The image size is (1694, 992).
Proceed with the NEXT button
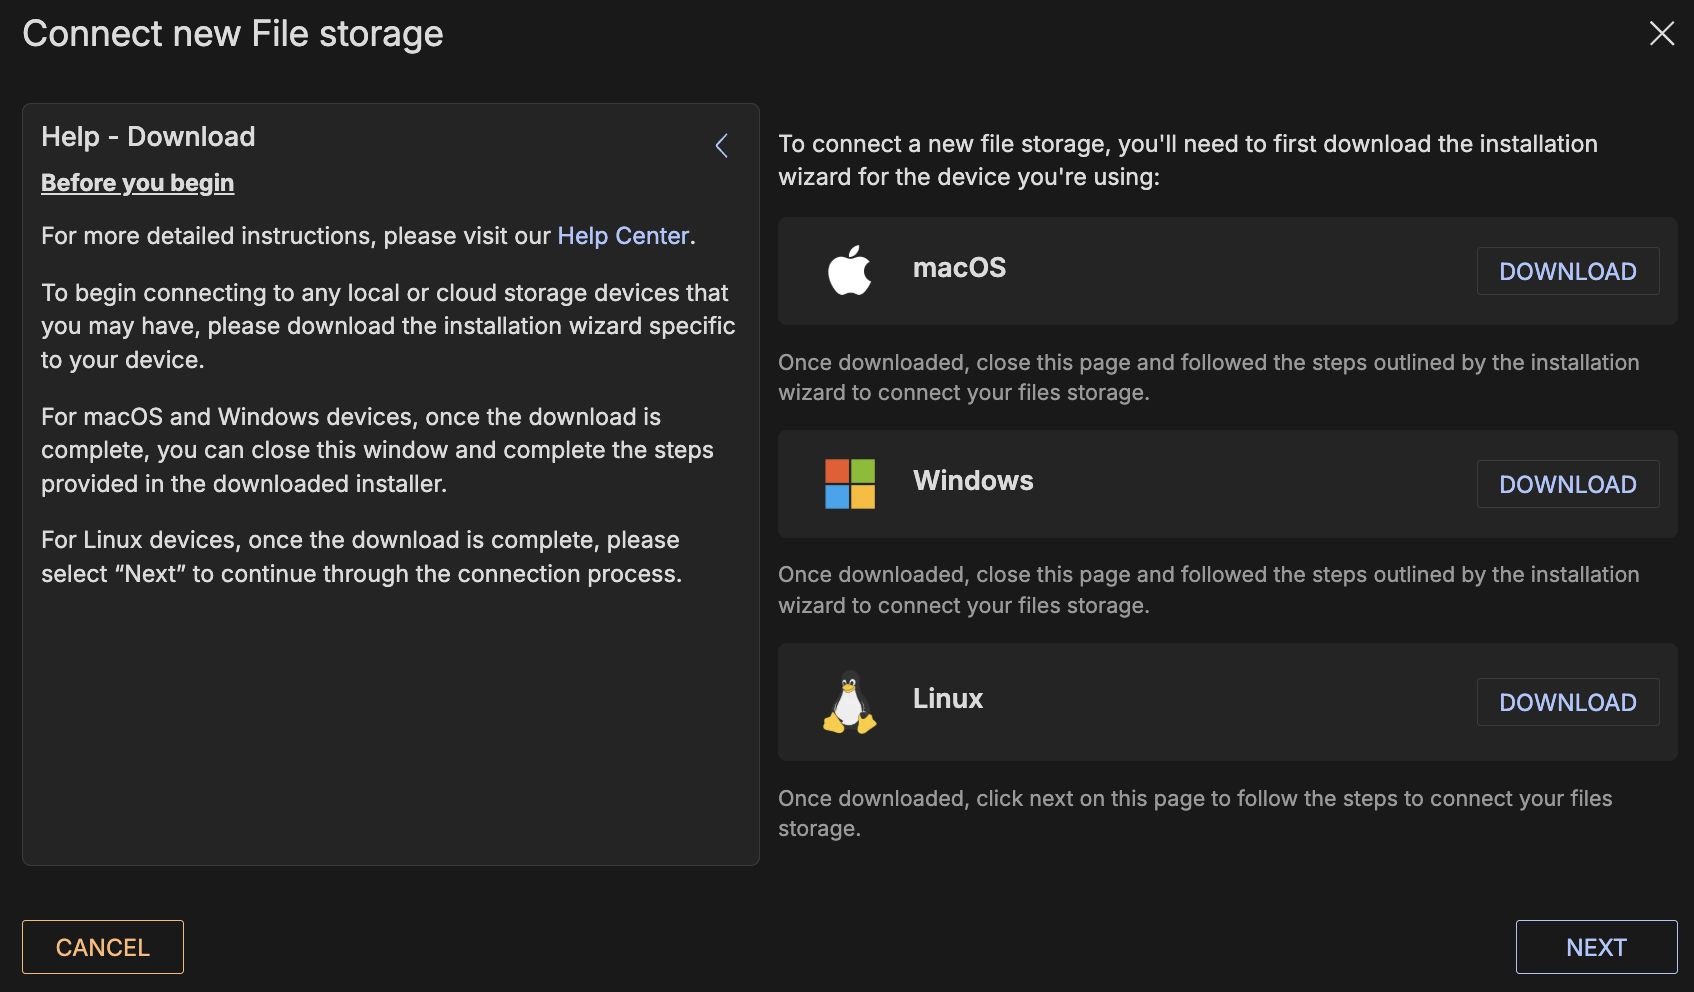click(1596, 947)
